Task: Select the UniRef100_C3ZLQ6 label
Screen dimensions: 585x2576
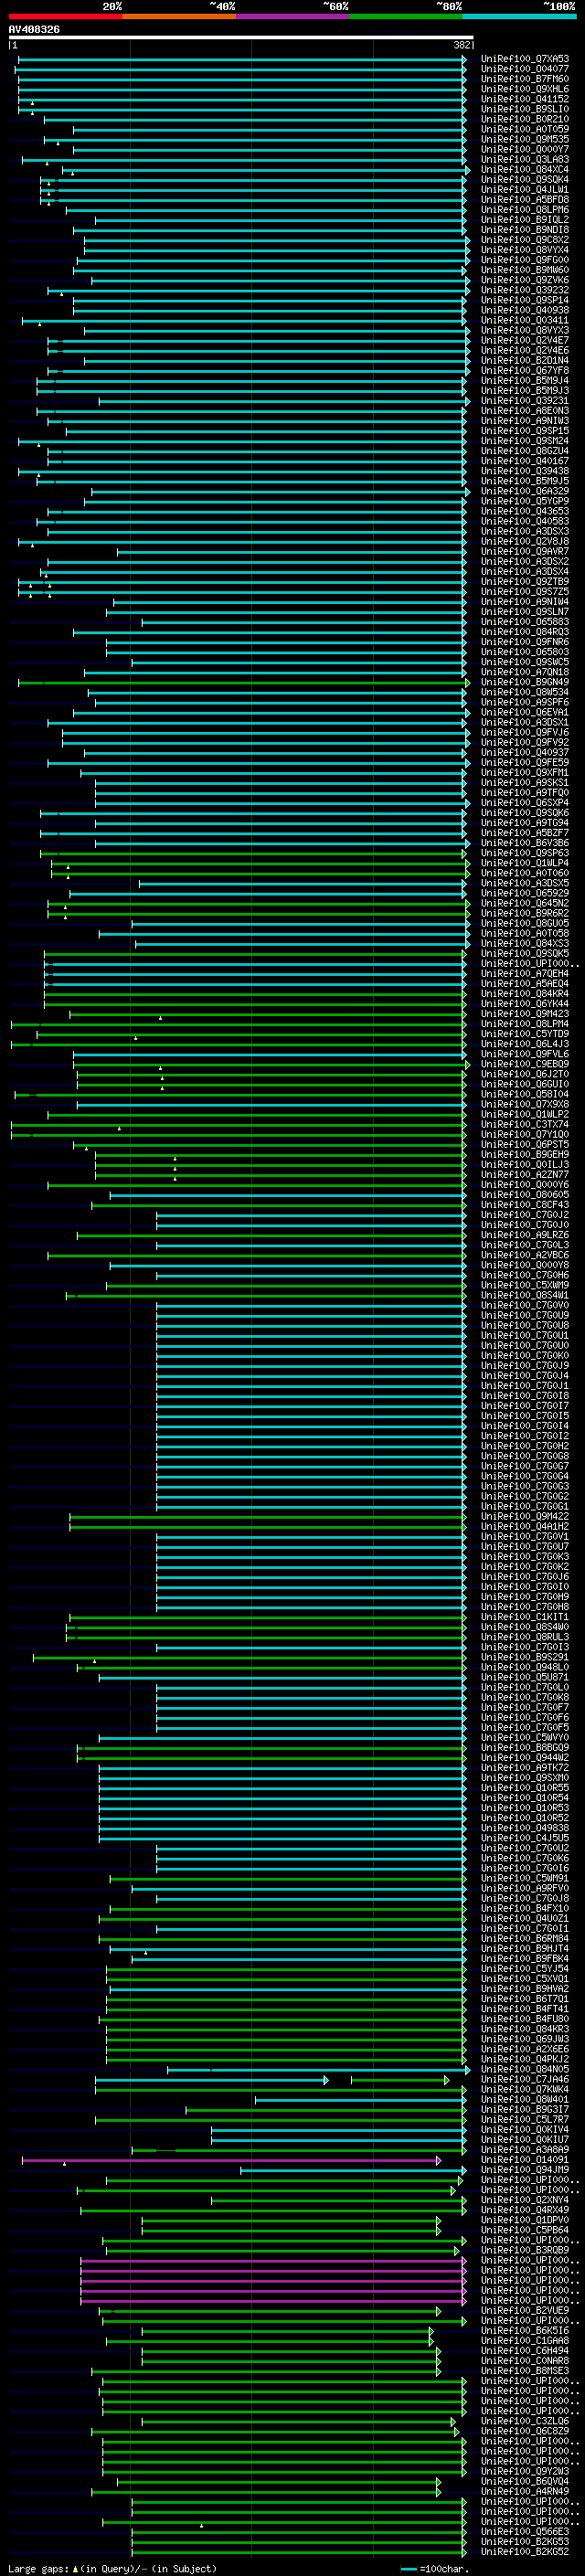Action: click(525, 2421)
